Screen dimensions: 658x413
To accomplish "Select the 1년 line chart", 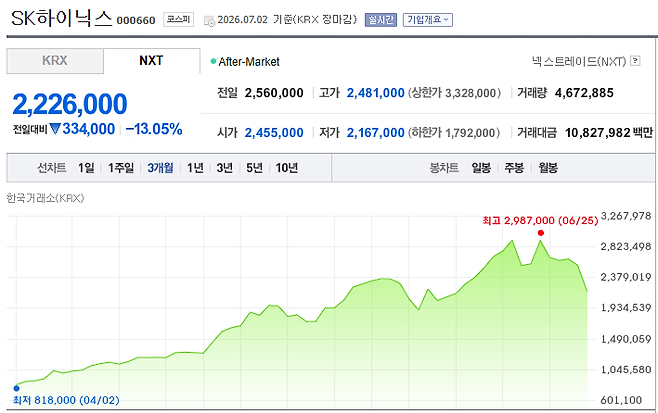I will 195,168.
